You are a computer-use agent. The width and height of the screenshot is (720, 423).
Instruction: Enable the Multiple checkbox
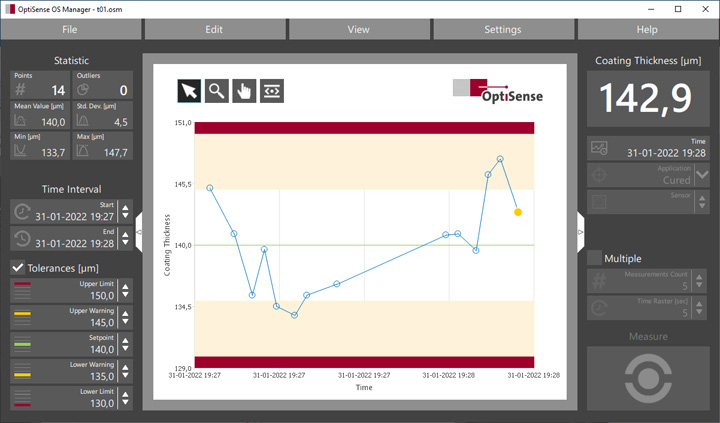(595, 258)
